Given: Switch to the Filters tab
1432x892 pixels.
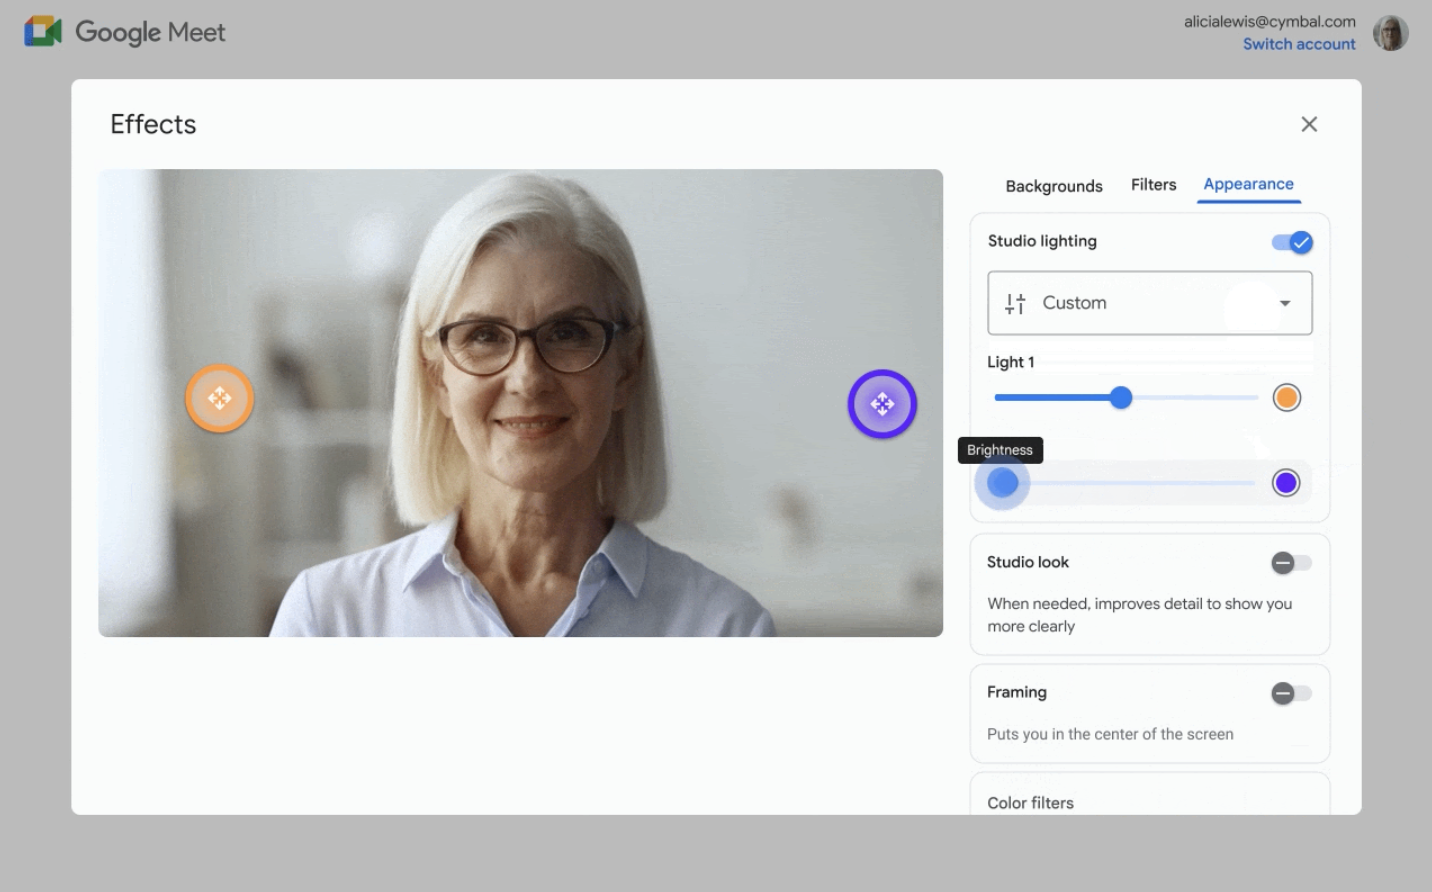Looking at the screenshot, I should coord(1153,185).
